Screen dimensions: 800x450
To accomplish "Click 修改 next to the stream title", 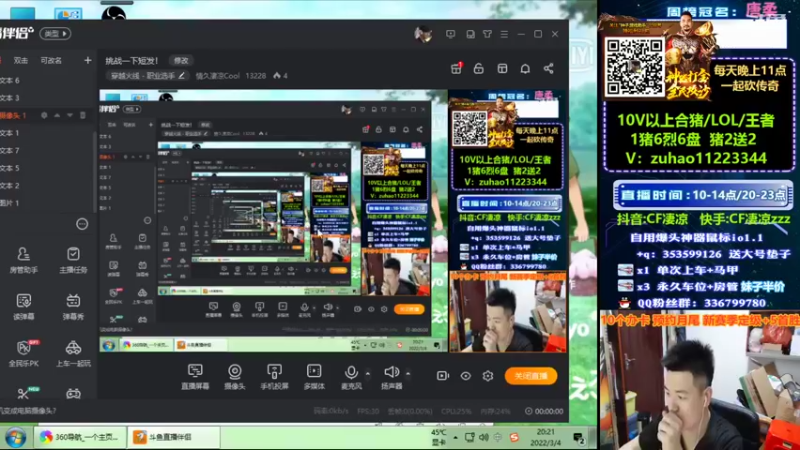I will tap(181, 60).
